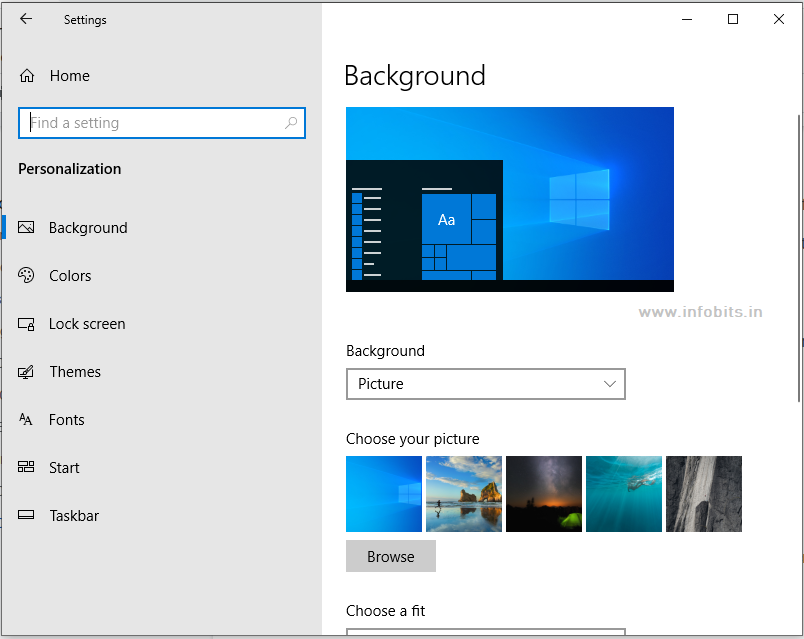Click the back arrow in Settings header
This screenshot has width=804, height=639.
[x=26, y=19]
